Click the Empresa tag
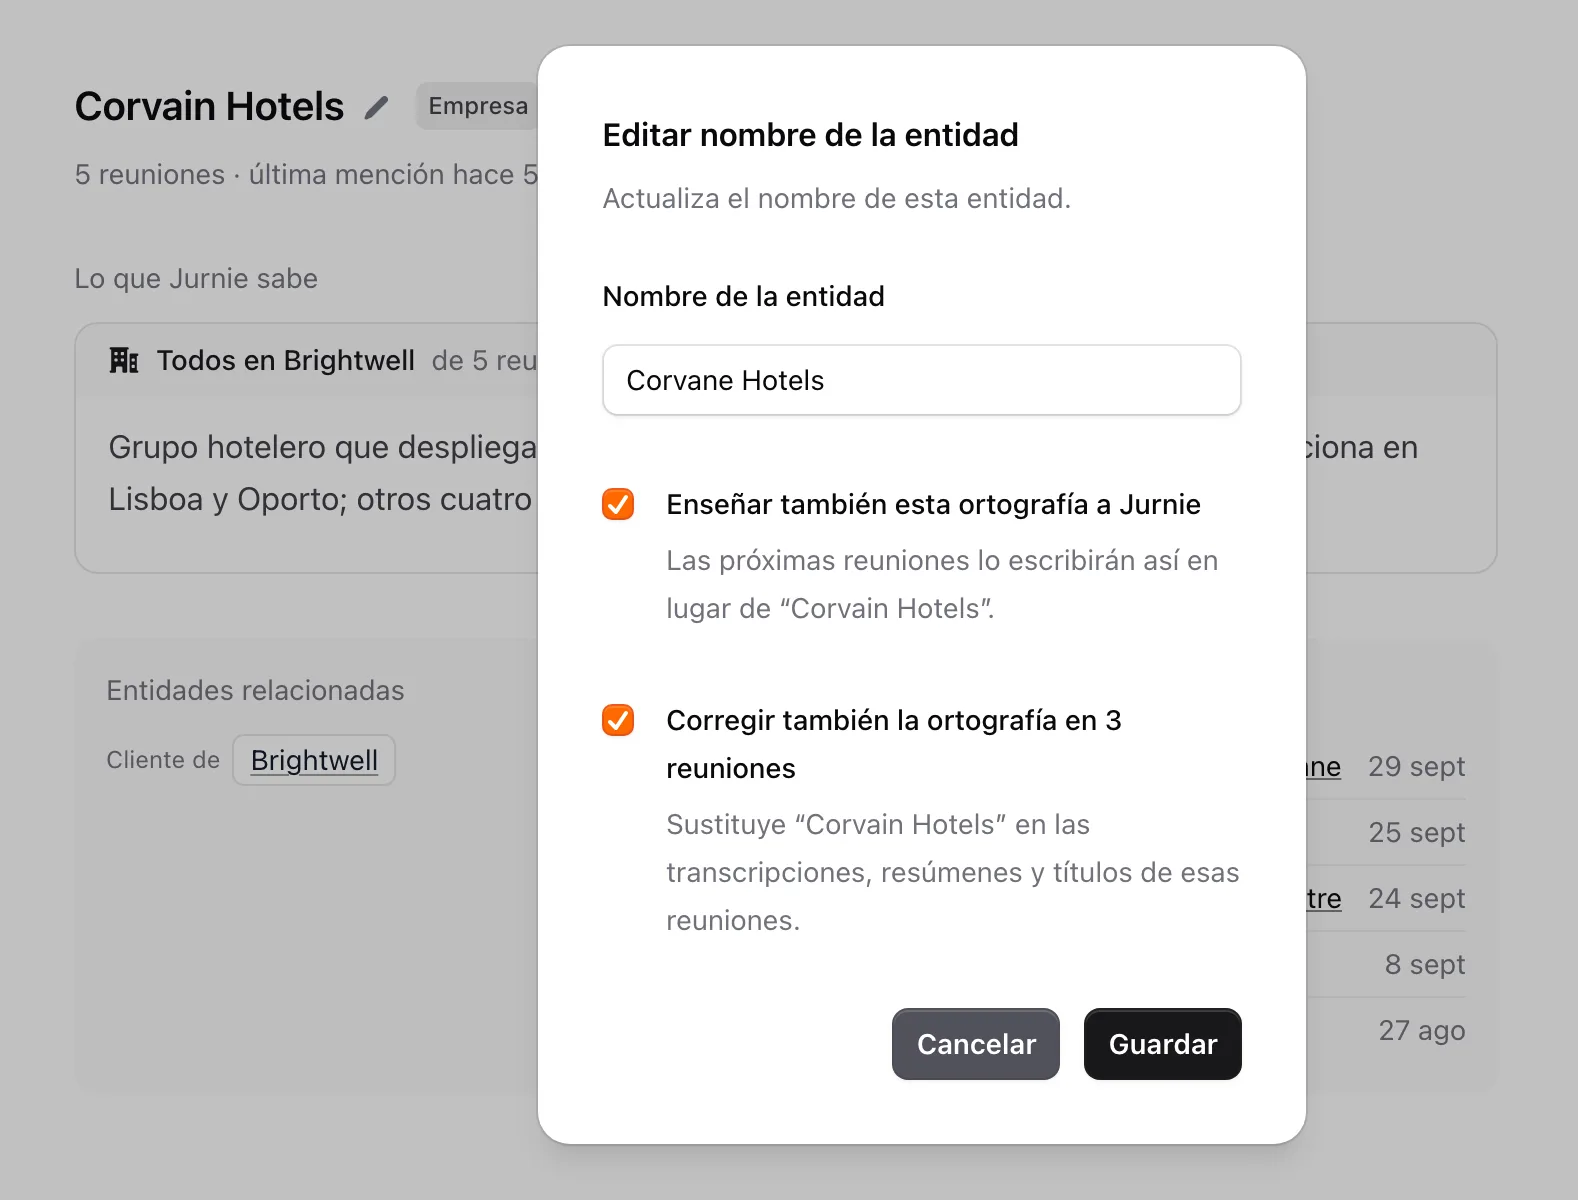The height and width of the screenshot is (1200, 1578). [x=478, y=106]
